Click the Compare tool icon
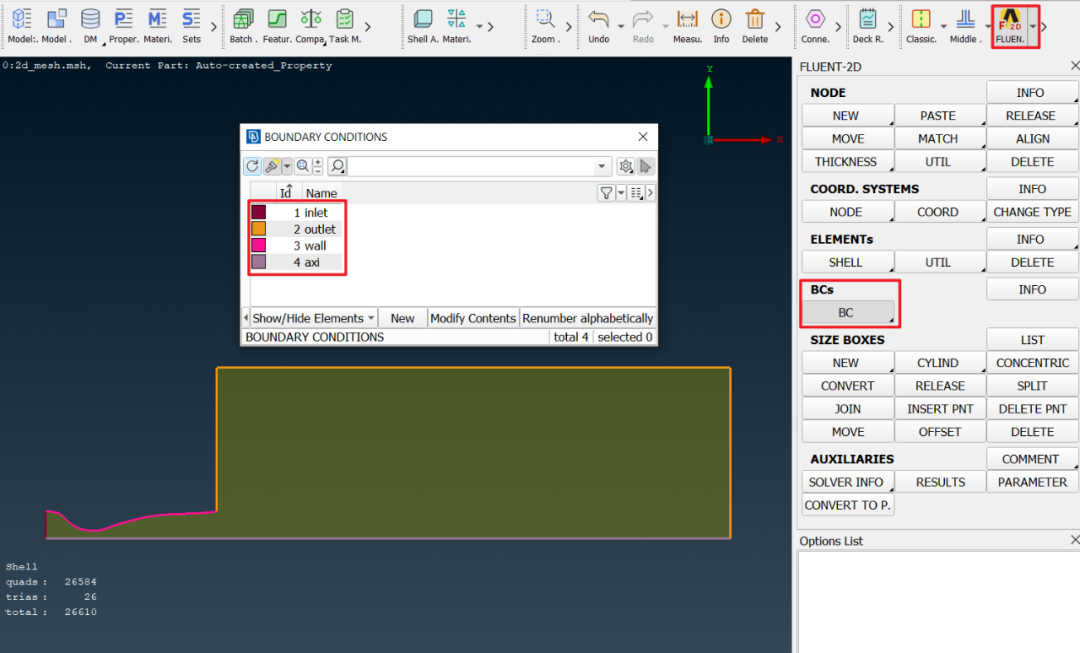This screenshot has height=653, width=1080. (x=311, y=26)
